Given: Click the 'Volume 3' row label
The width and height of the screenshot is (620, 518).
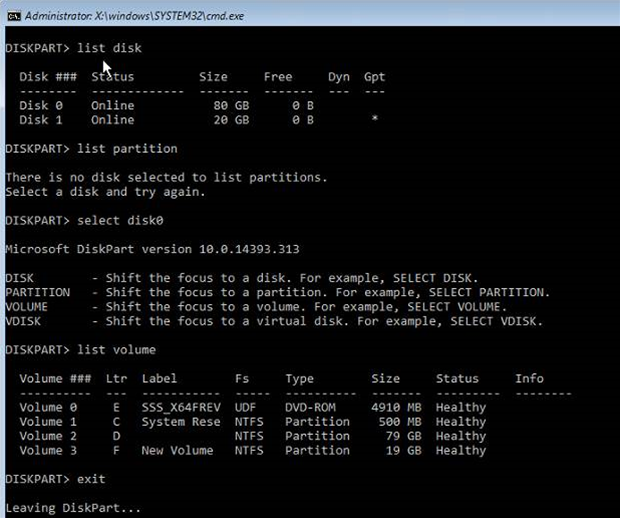Looking at the screenshot, I should (x=48, y=450).
